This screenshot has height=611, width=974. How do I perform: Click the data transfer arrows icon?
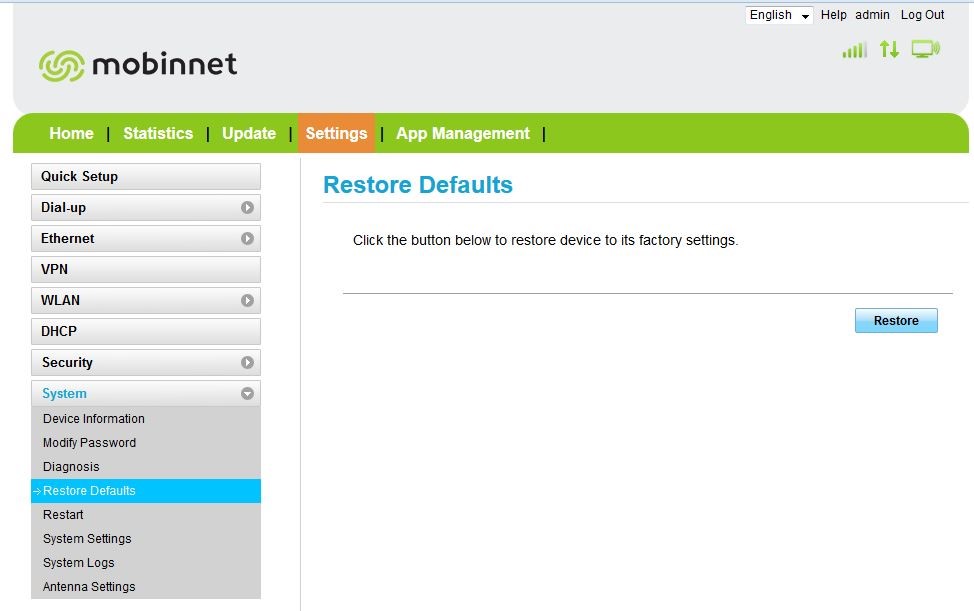click(889, 49)
